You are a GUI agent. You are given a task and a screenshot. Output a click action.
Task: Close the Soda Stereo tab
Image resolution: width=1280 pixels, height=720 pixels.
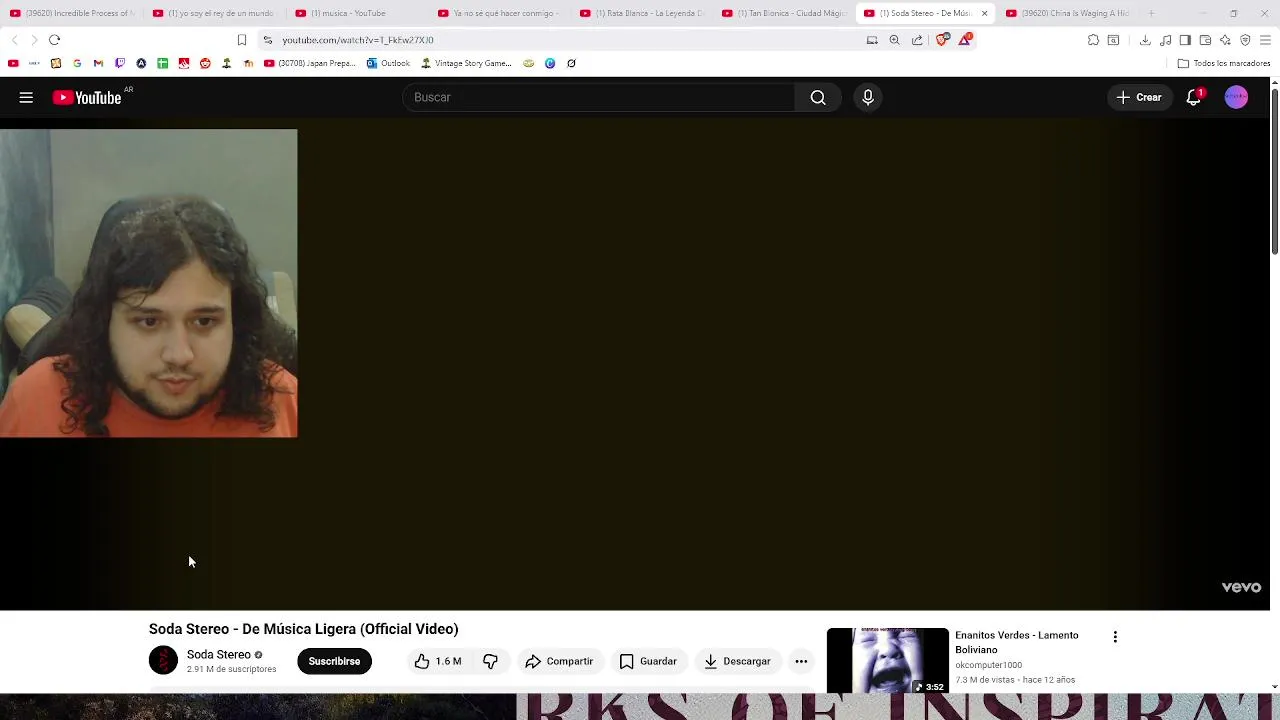pyautogui.click(x=984, y=13)
